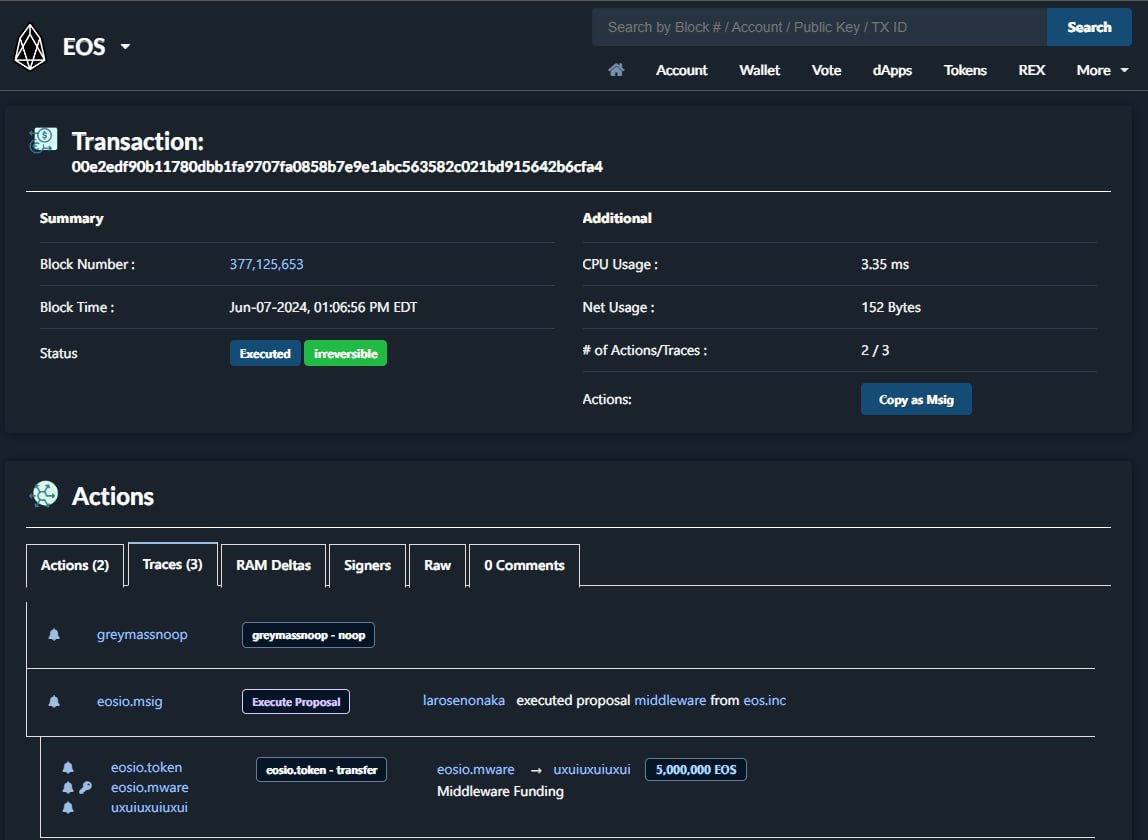Image resolution: width=1148 pixels, height=840 pixels.
Task: Open uxuiuxuiuxui recipient link in transfer
Action: (x=592, y=770)
